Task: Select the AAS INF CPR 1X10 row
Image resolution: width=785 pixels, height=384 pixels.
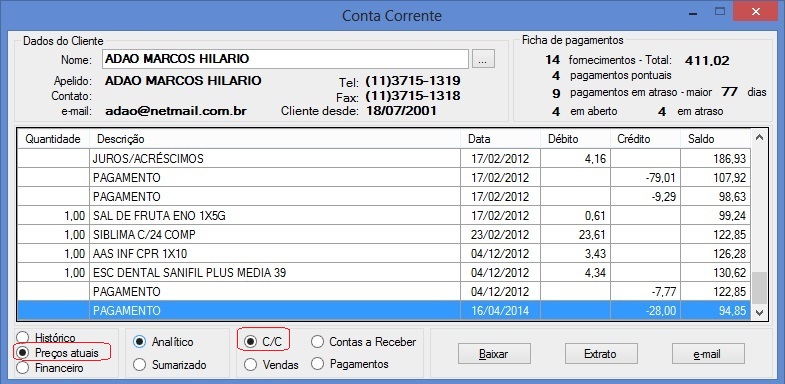Action: coord(384,253)
